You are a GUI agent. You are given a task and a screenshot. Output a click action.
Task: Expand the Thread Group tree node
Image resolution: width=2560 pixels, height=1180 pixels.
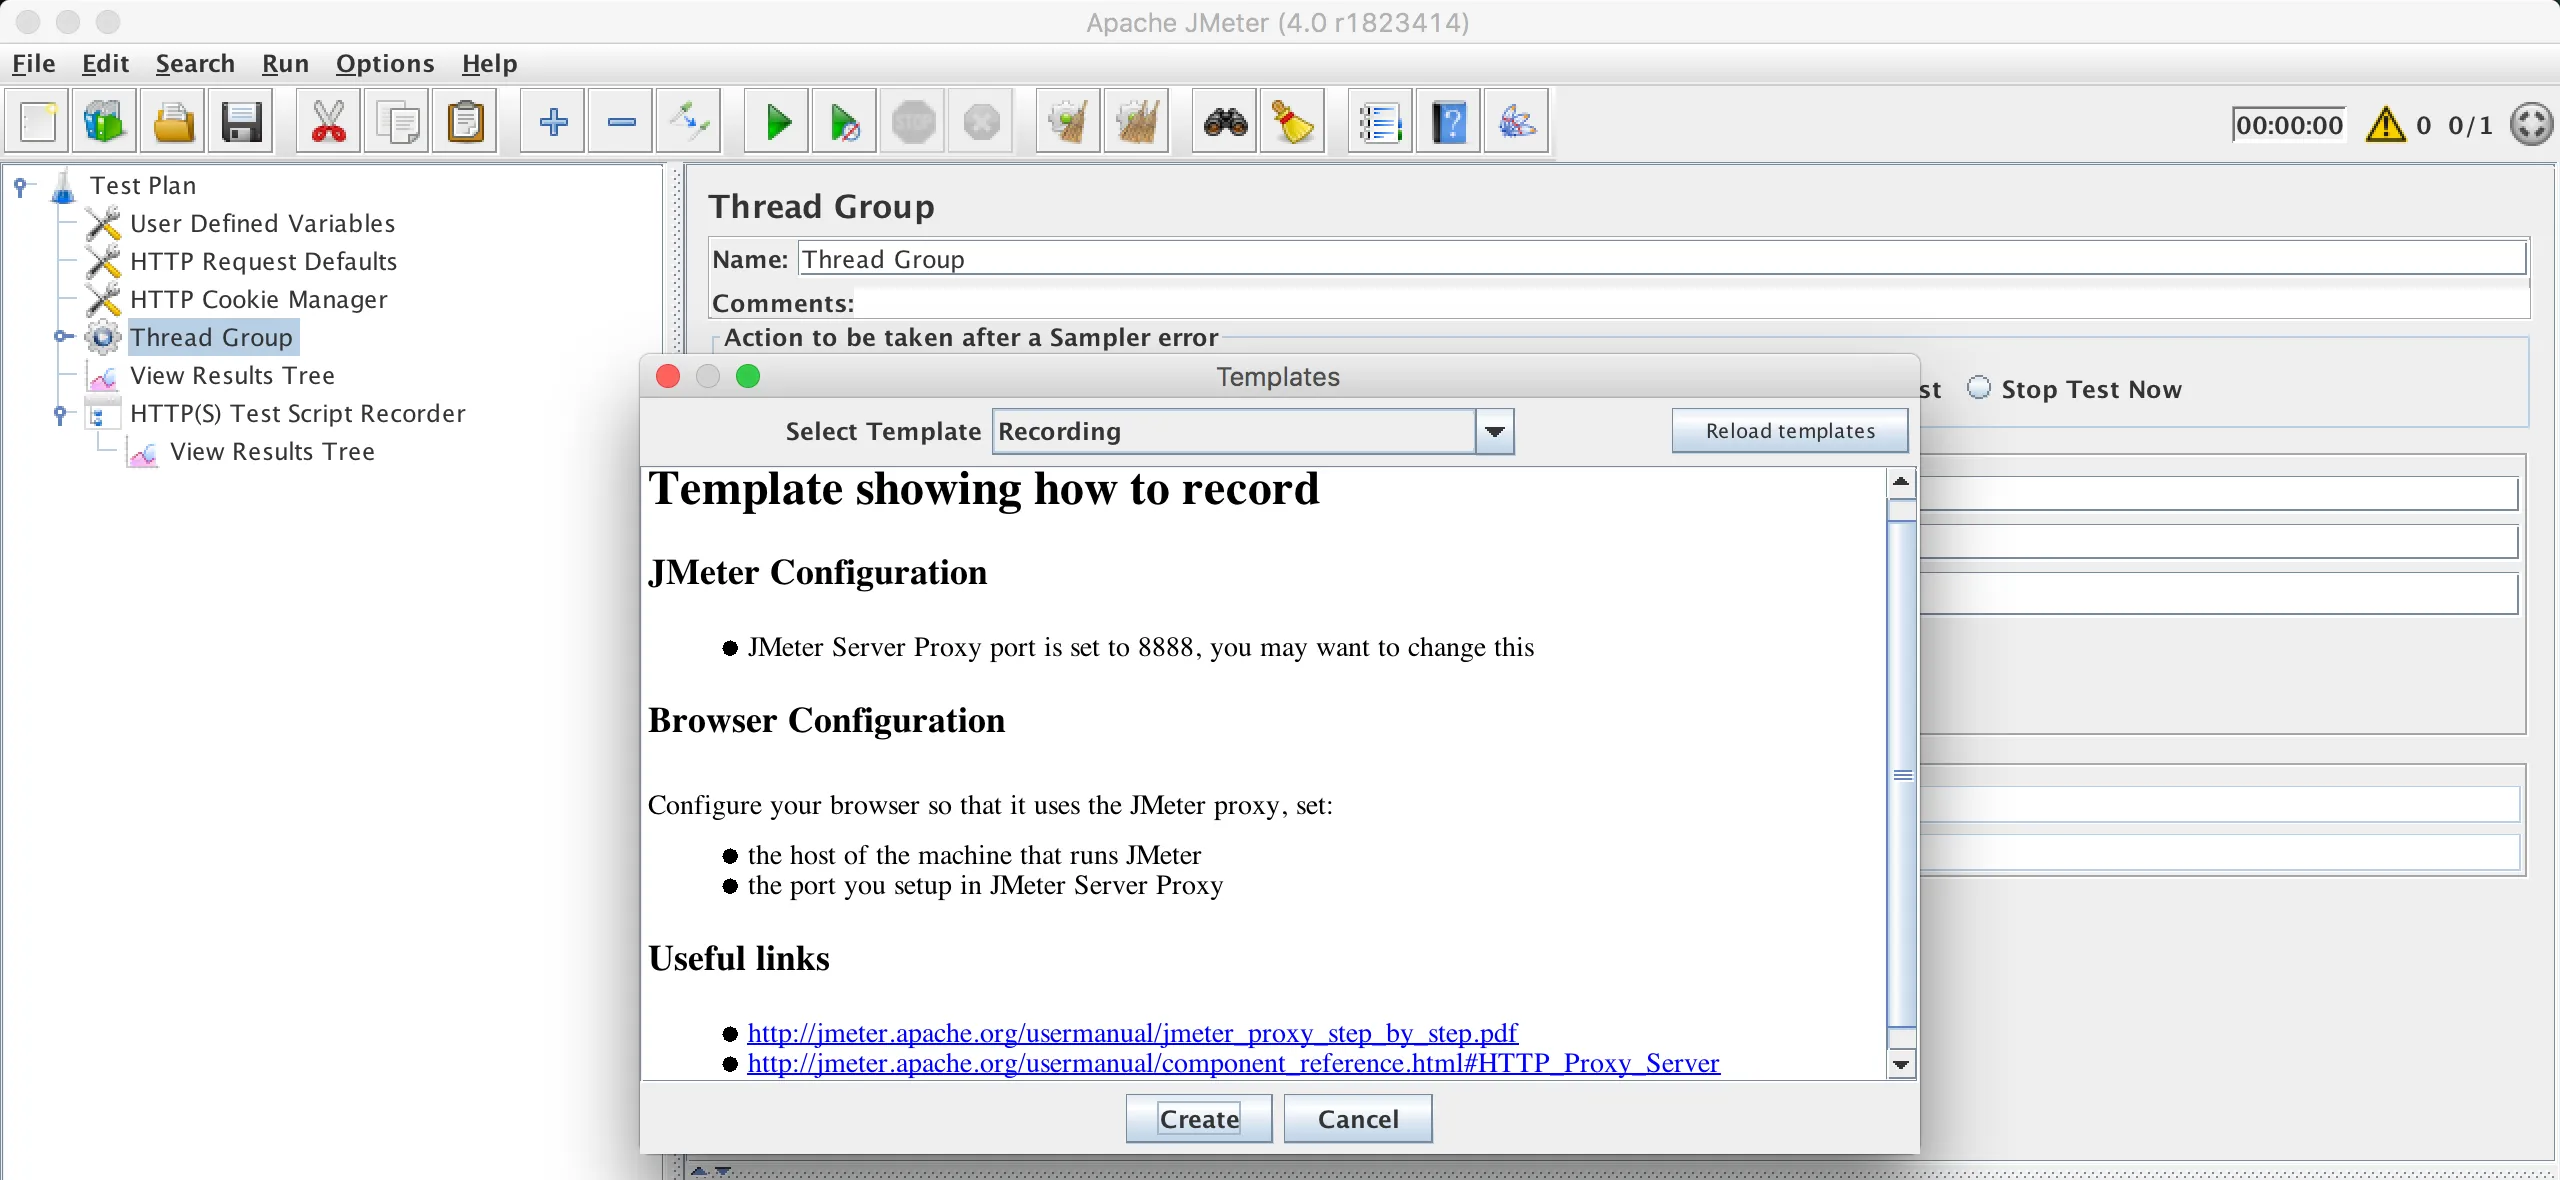point(62,337)
